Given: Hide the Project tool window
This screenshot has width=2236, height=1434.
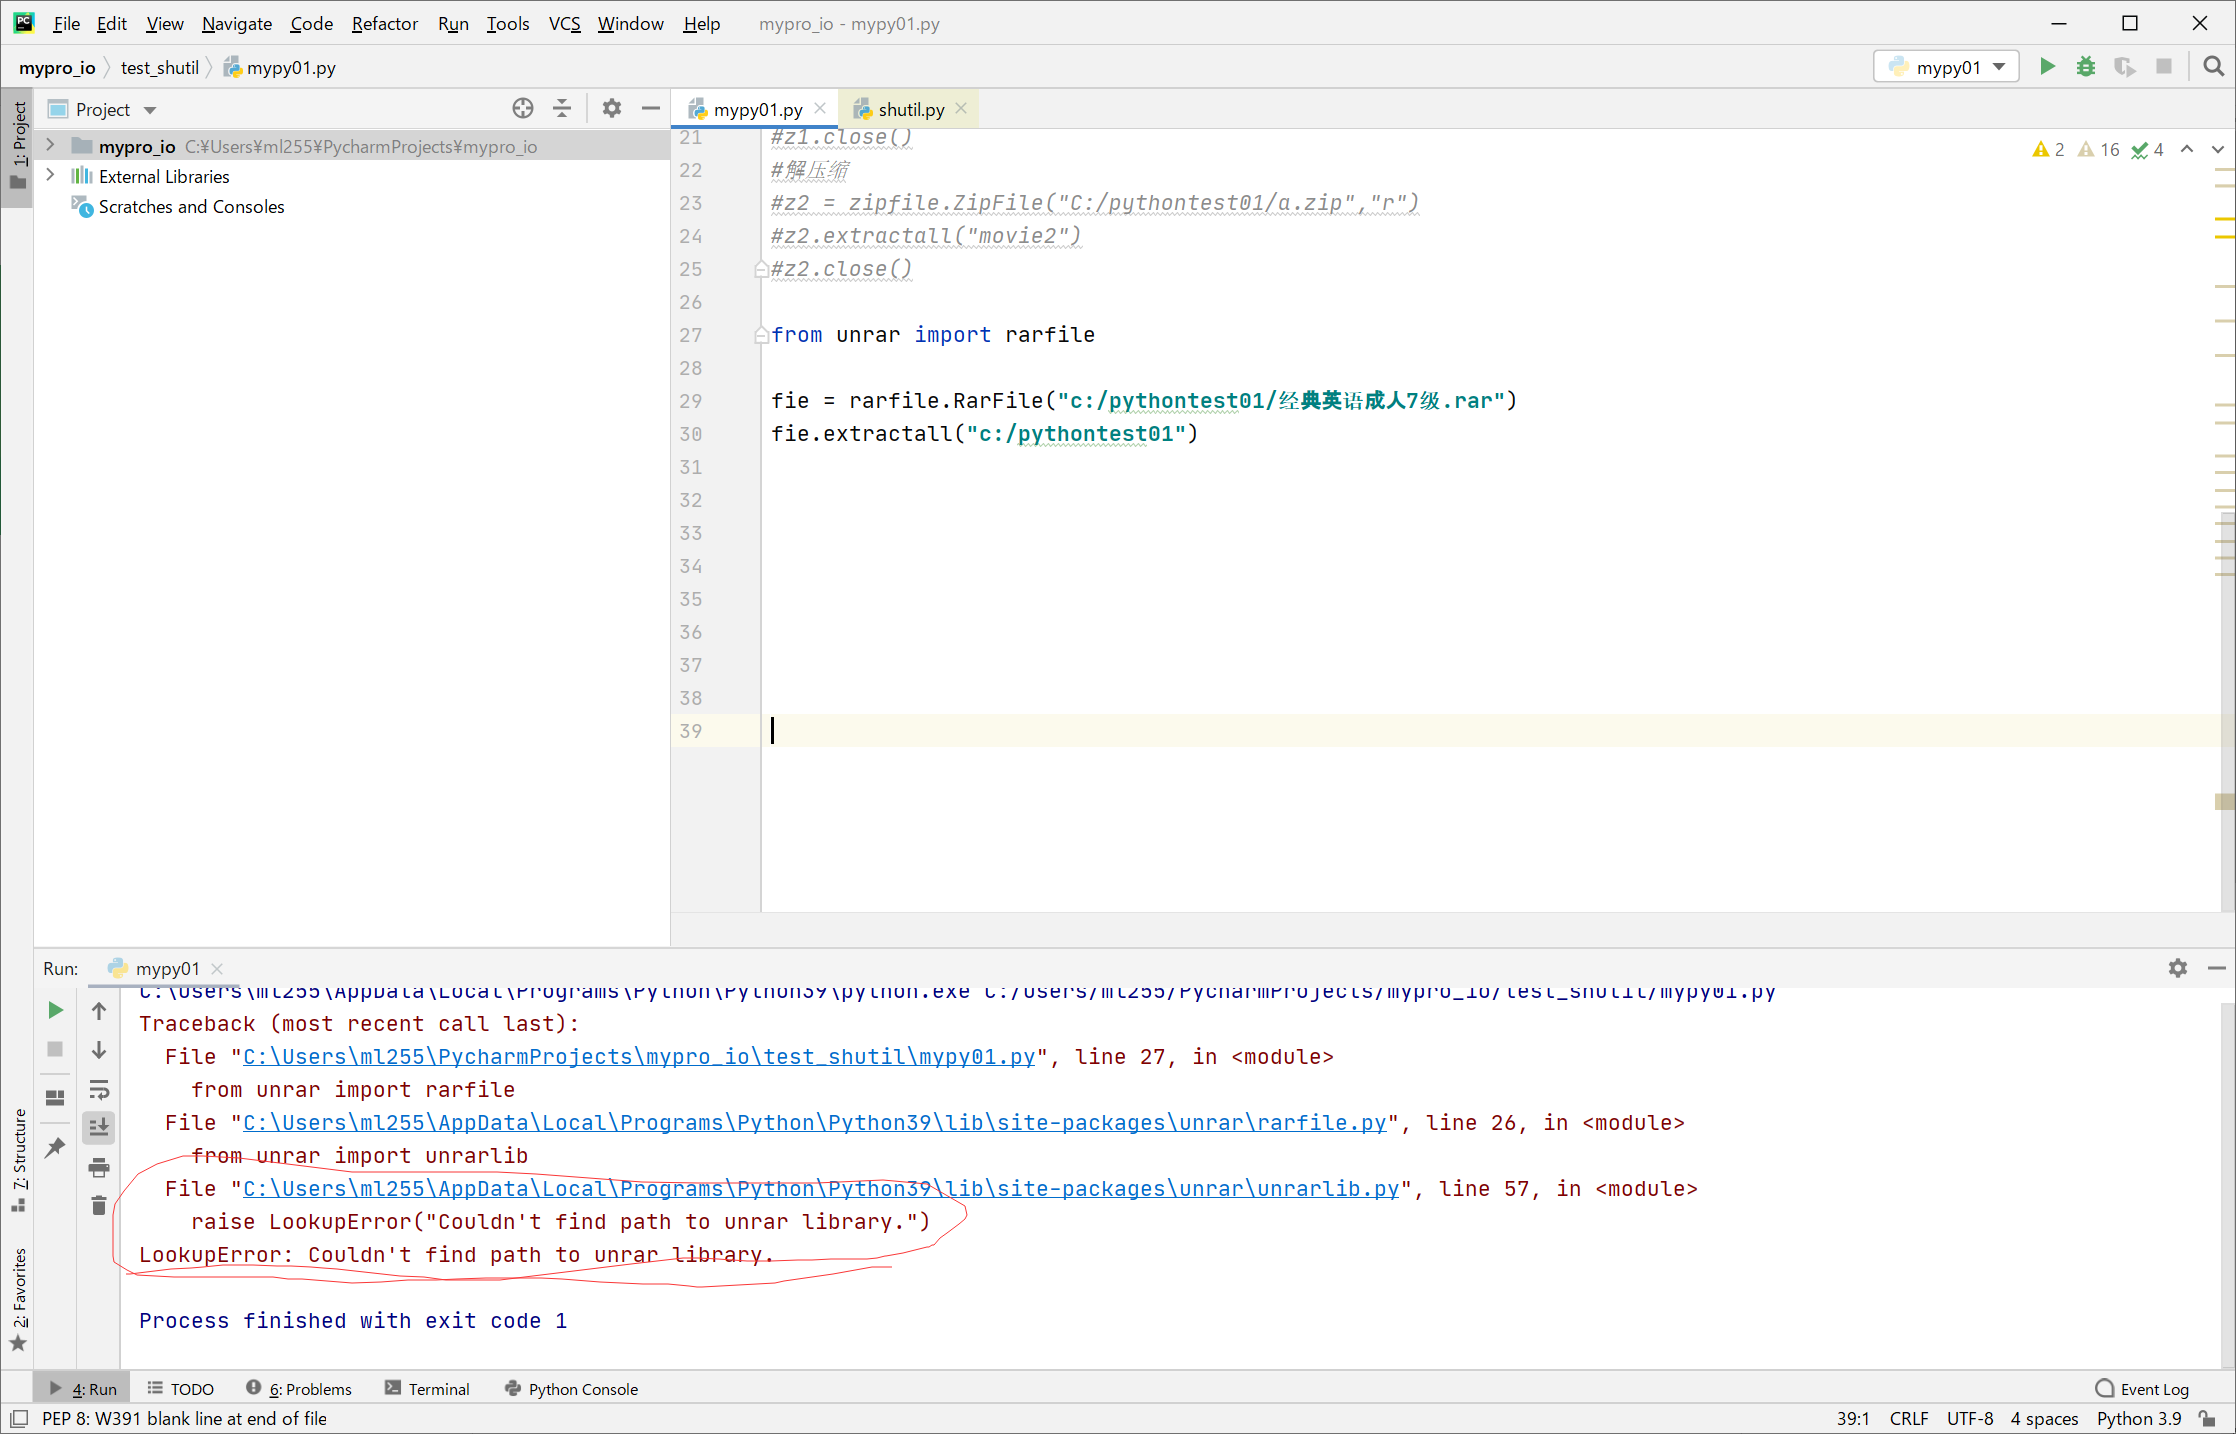Looking at the screenshot, I should pos(651,108).
